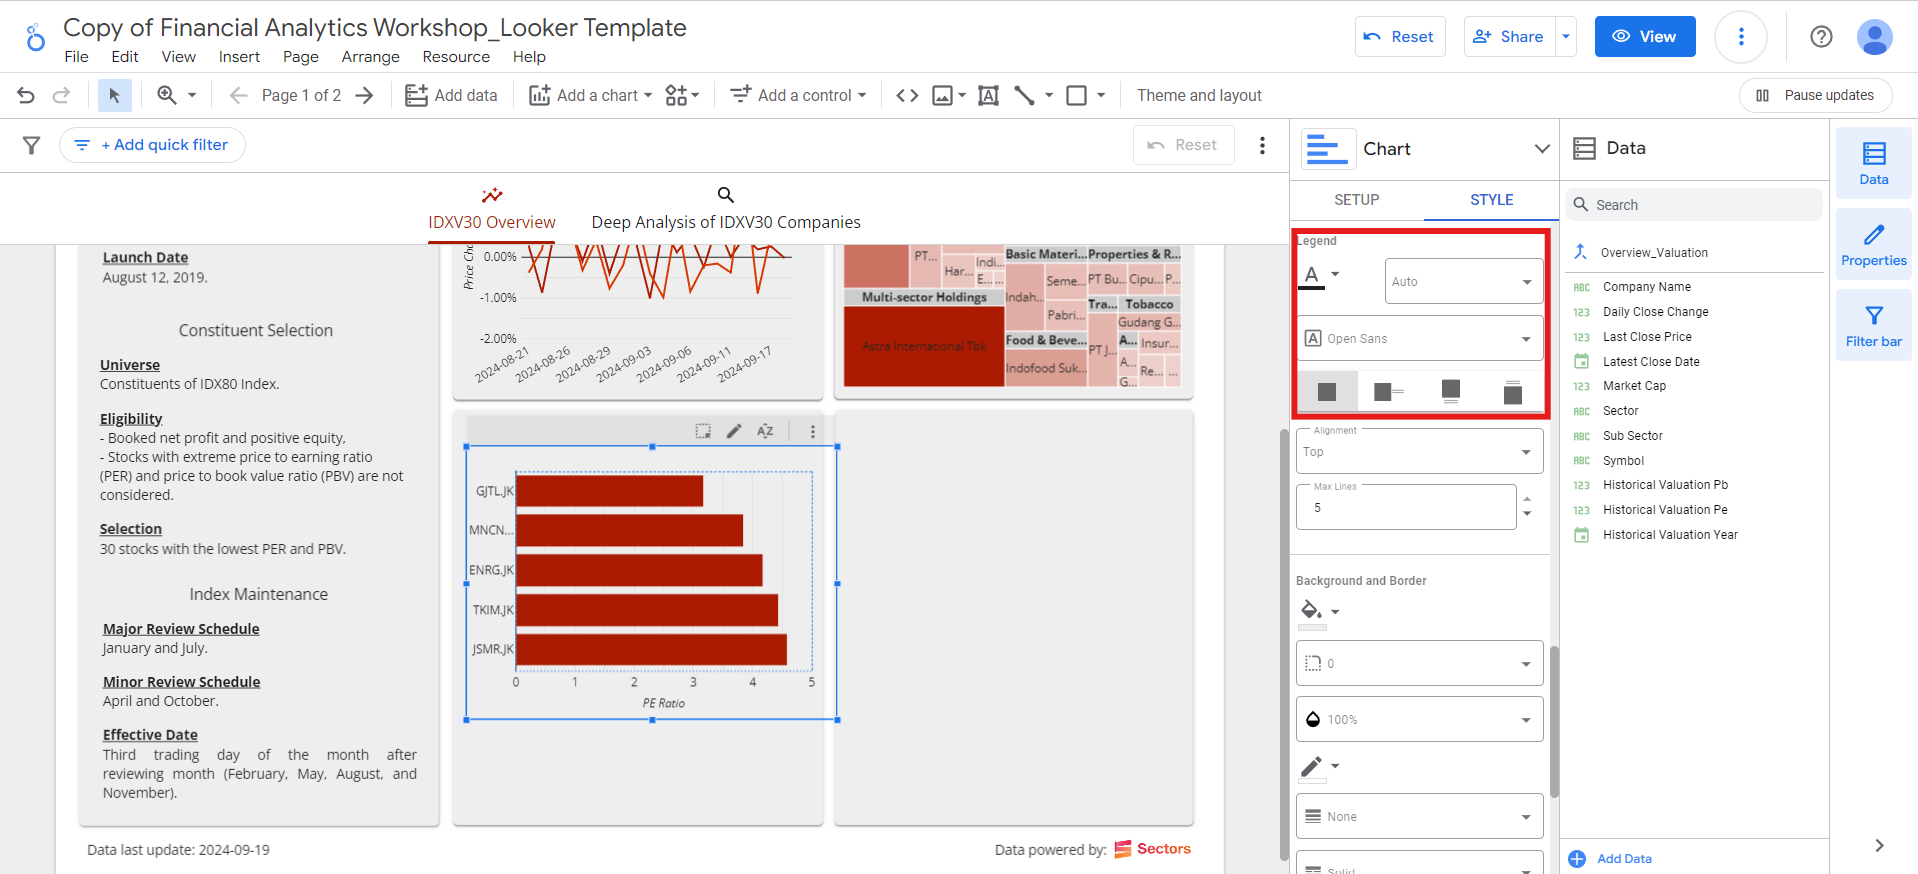Open community visualizations and components icon
This screenshot has height=874, width=1918.
click(x=682, y=95)
